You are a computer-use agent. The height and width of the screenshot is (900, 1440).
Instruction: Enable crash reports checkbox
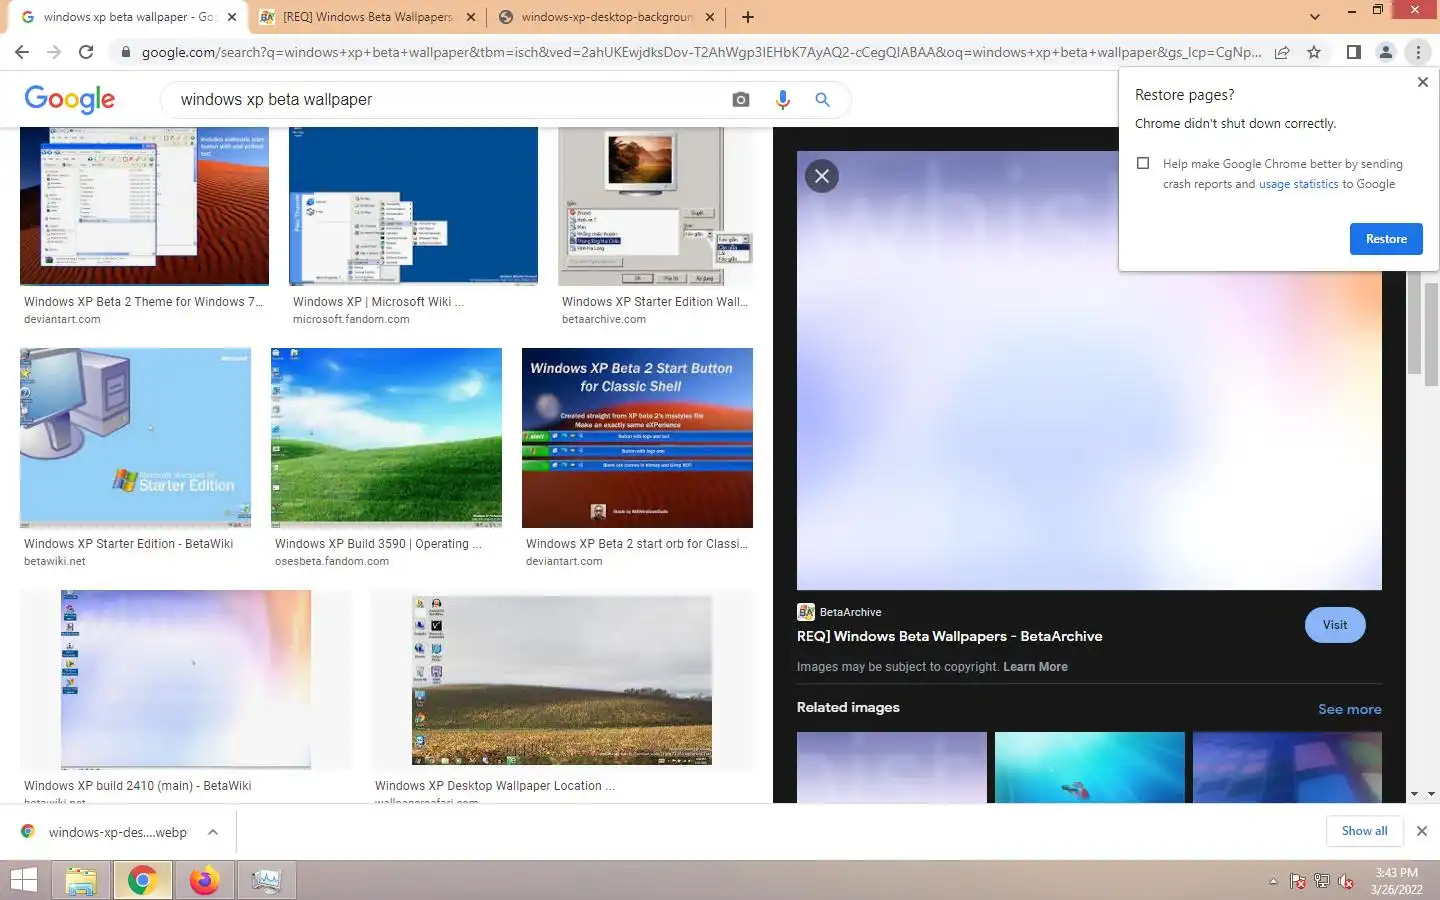1143,163
